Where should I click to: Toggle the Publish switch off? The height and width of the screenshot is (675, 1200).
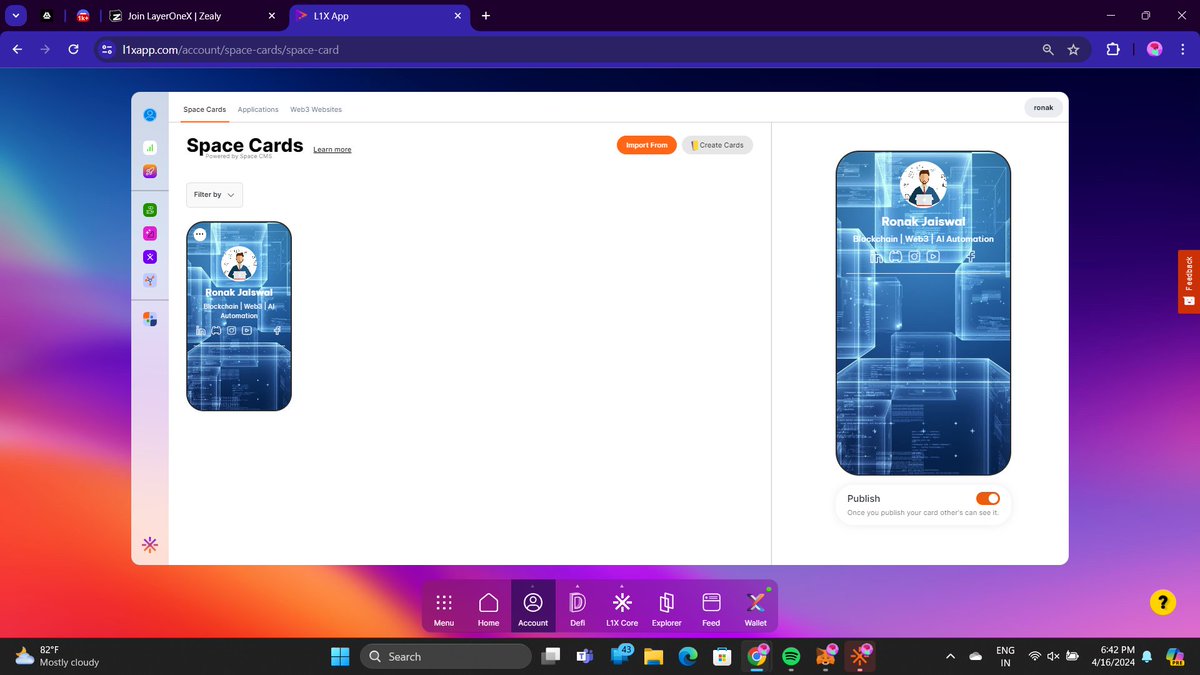tap(987, 498)
